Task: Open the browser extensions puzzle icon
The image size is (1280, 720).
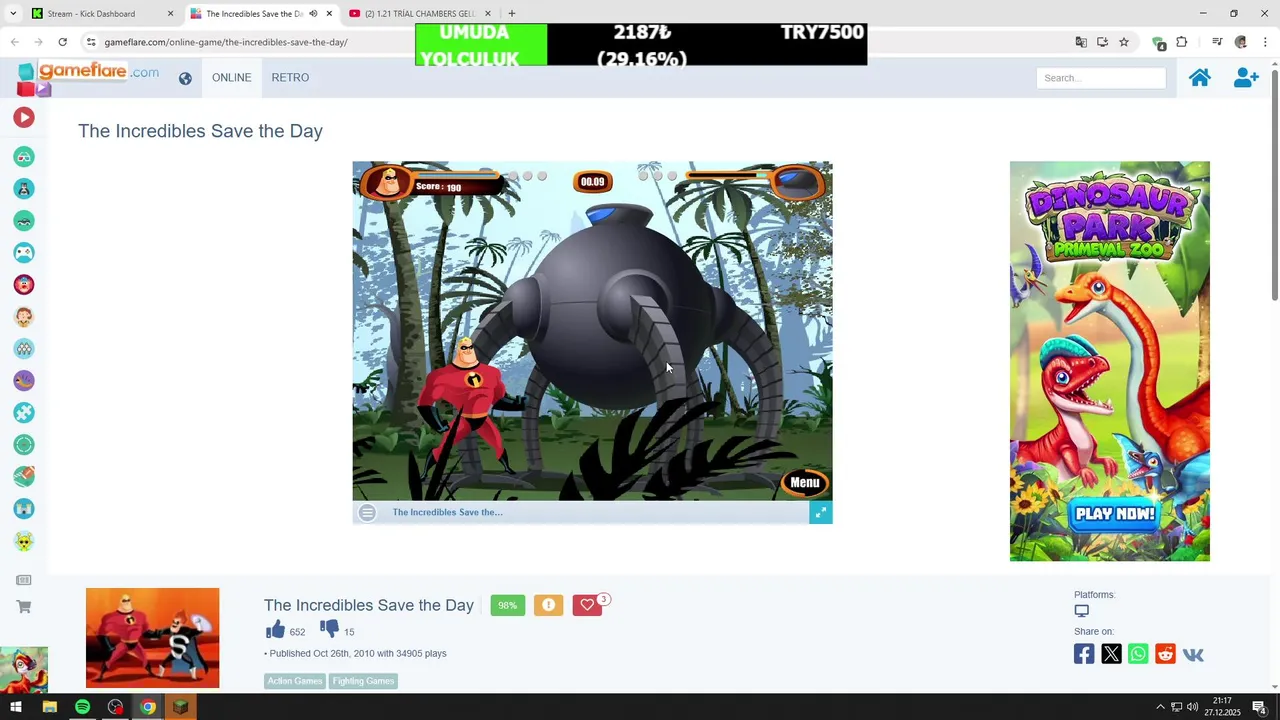Action: pyautogui.click(x=1181, y=42)
